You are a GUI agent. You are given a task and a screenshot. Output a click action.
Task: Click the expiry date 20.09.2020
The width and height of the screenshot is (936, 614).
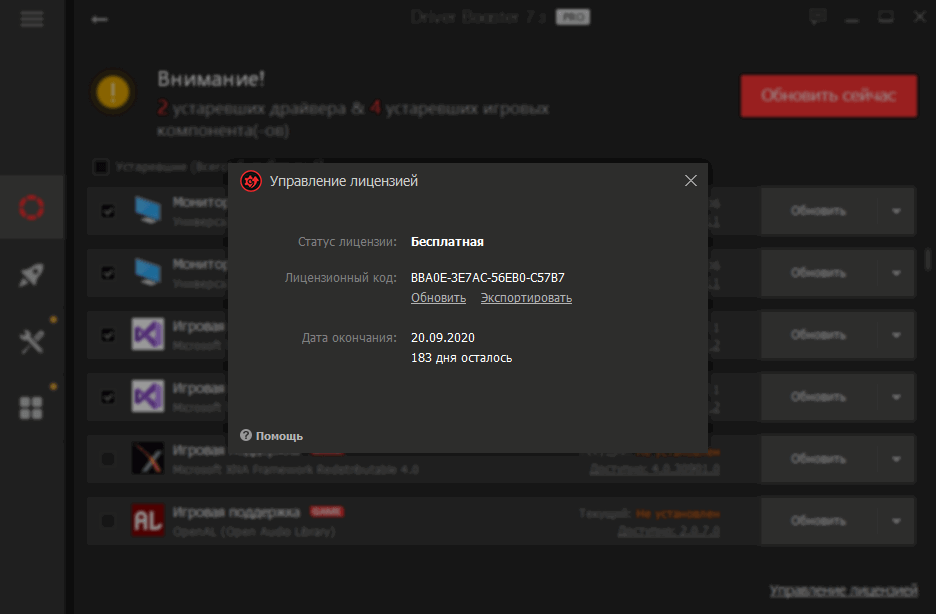tap(442, 338)
